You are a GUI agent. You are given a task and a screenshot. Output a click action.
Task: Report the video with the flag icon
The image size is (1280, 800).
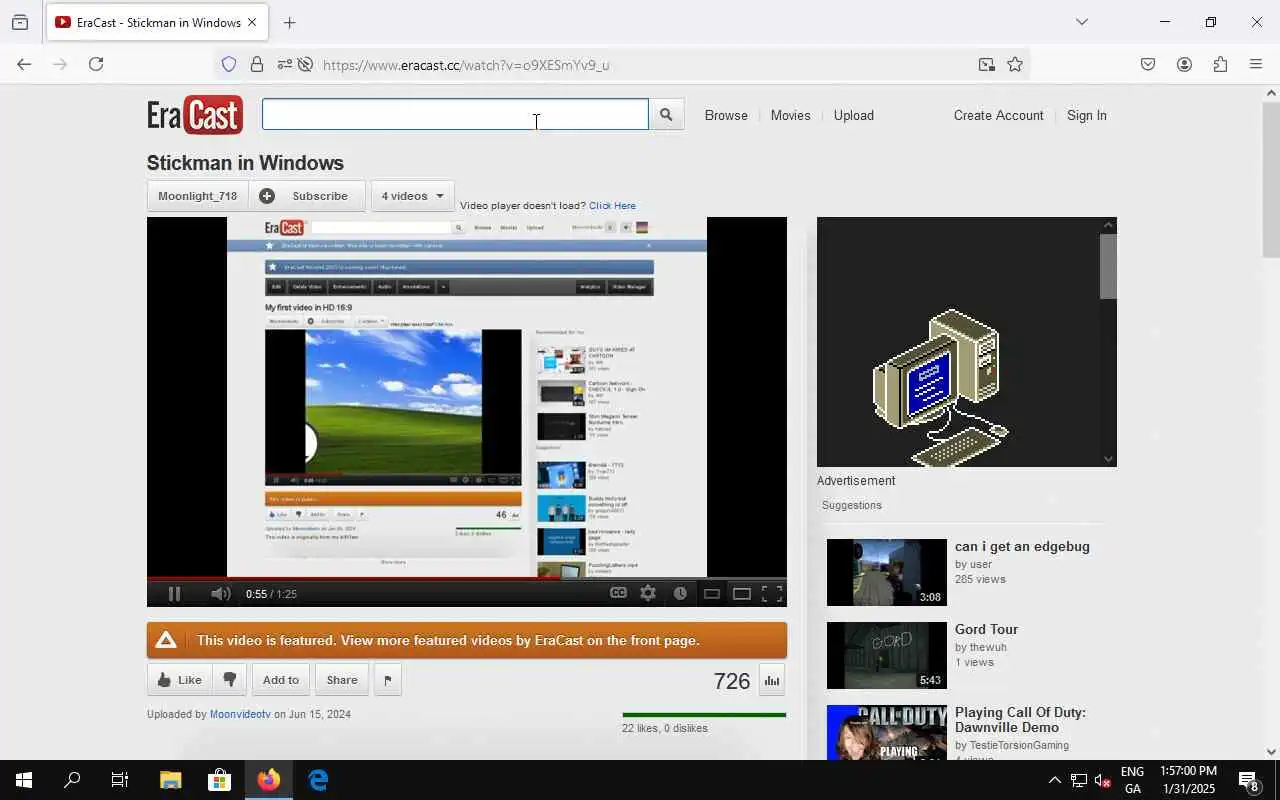pos(388,680)
